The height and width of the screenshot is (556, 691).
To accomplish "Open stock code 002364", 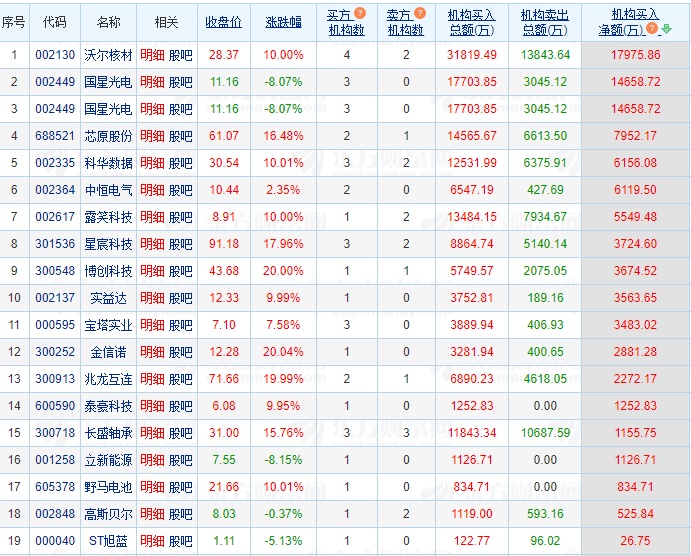I will (x=55, y=190).
